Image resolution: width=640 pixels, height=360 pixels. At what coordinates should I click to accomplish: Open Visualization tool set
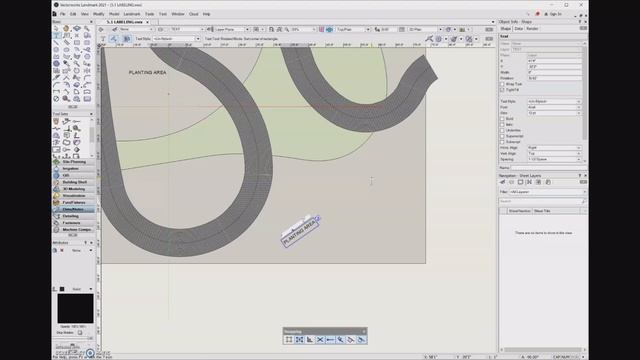(73, 196)
